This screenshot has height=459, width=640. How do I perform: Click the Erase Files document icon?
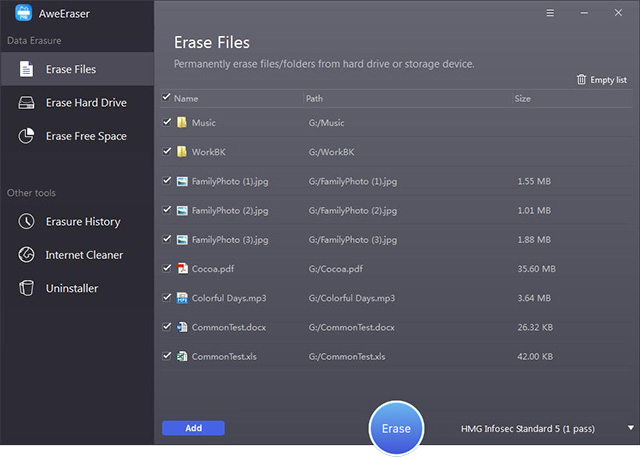pyautogui.click(x=26, y=69)
